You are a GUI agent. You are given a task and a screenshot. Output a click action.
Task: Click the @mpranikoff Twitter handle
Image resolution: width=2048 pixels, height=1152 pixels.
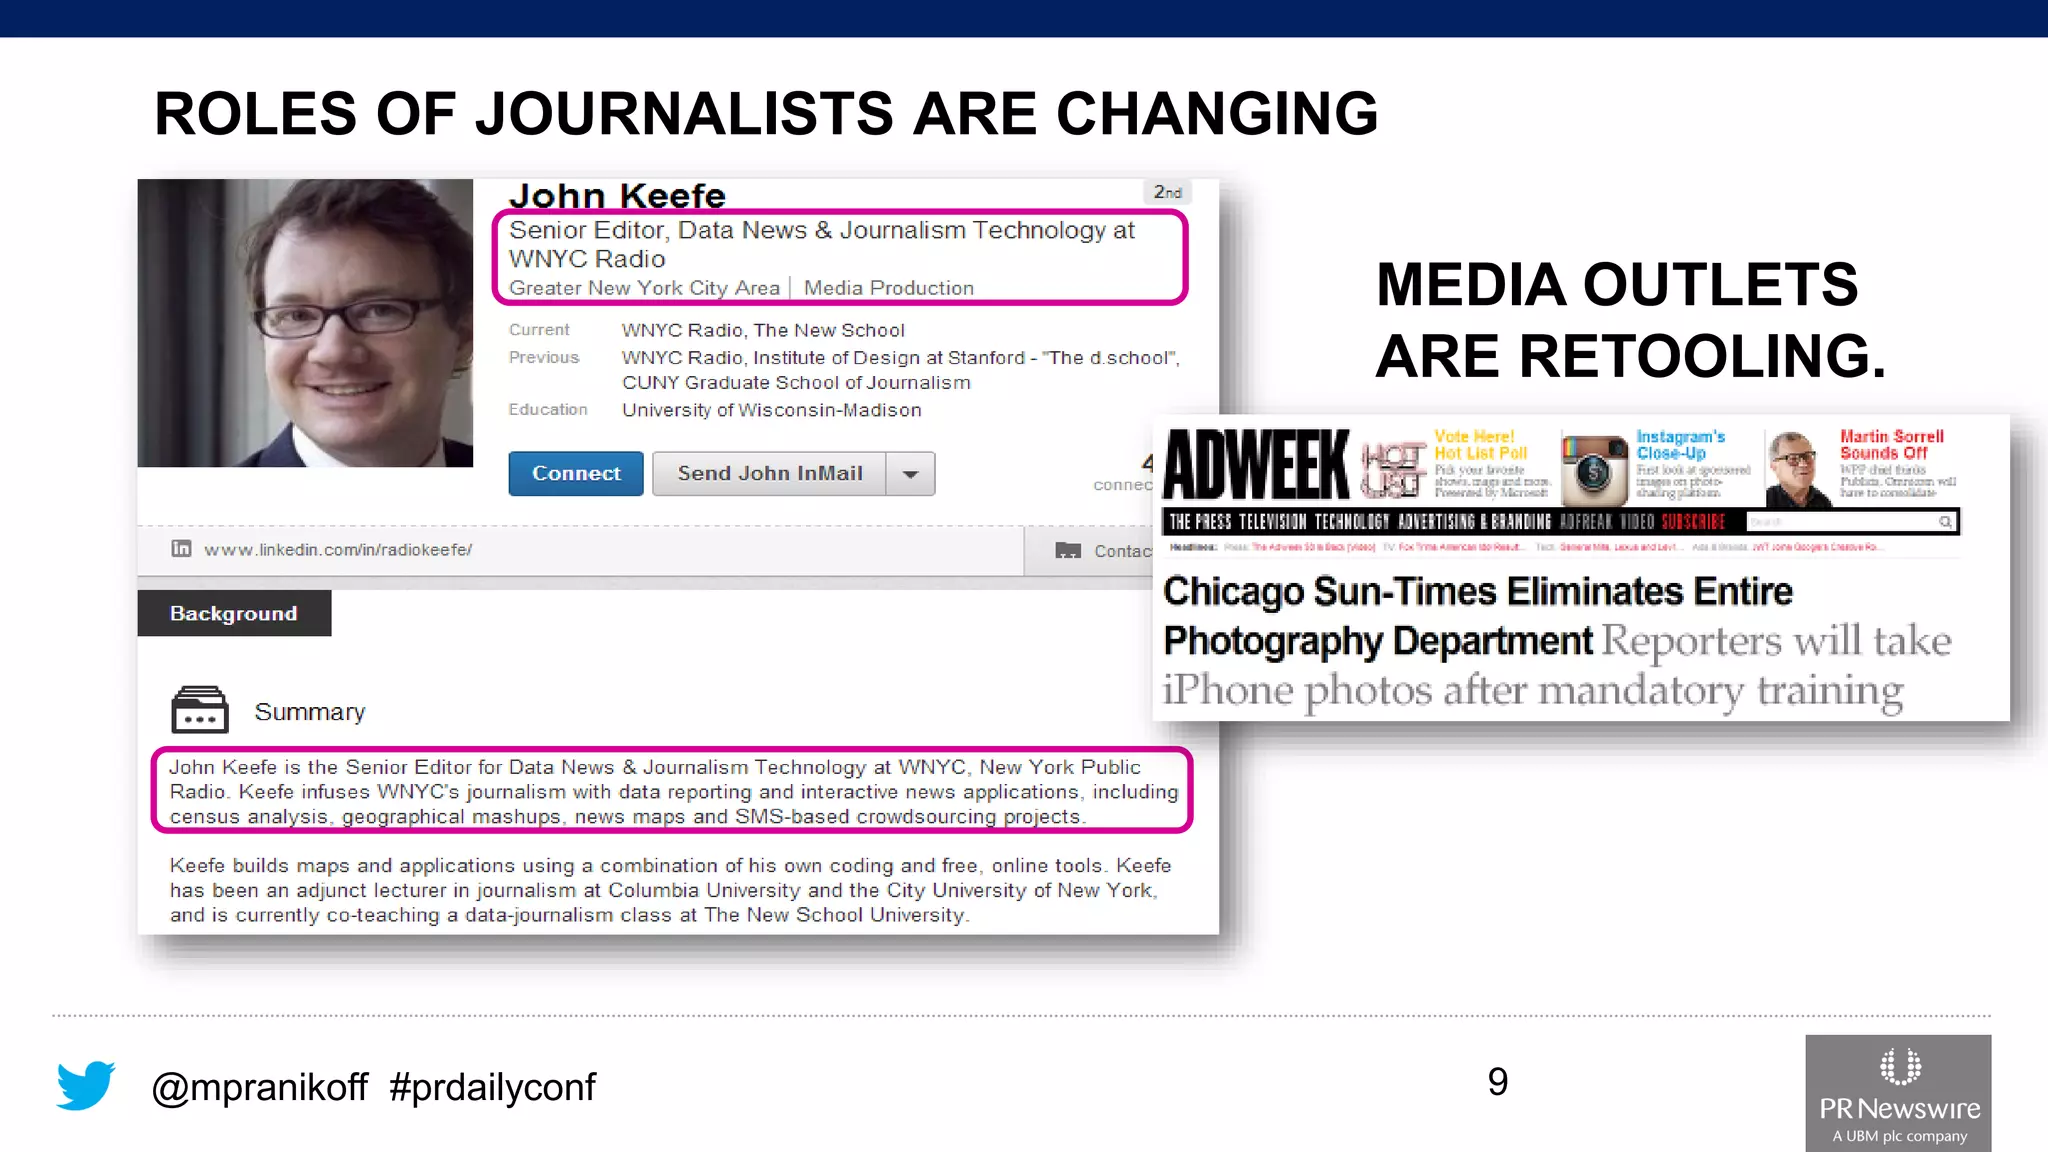click(260, 1087)
